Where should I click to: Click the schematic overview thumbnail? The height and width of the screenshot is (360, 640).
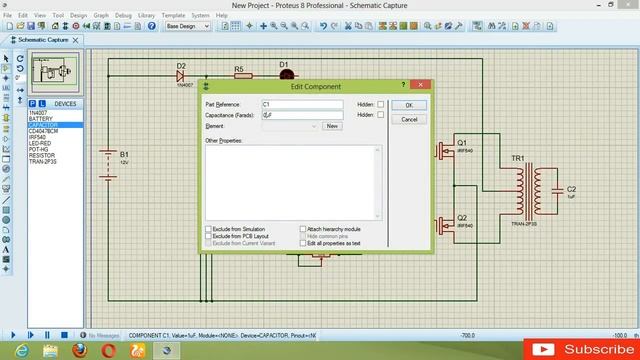tap(55, 72)
